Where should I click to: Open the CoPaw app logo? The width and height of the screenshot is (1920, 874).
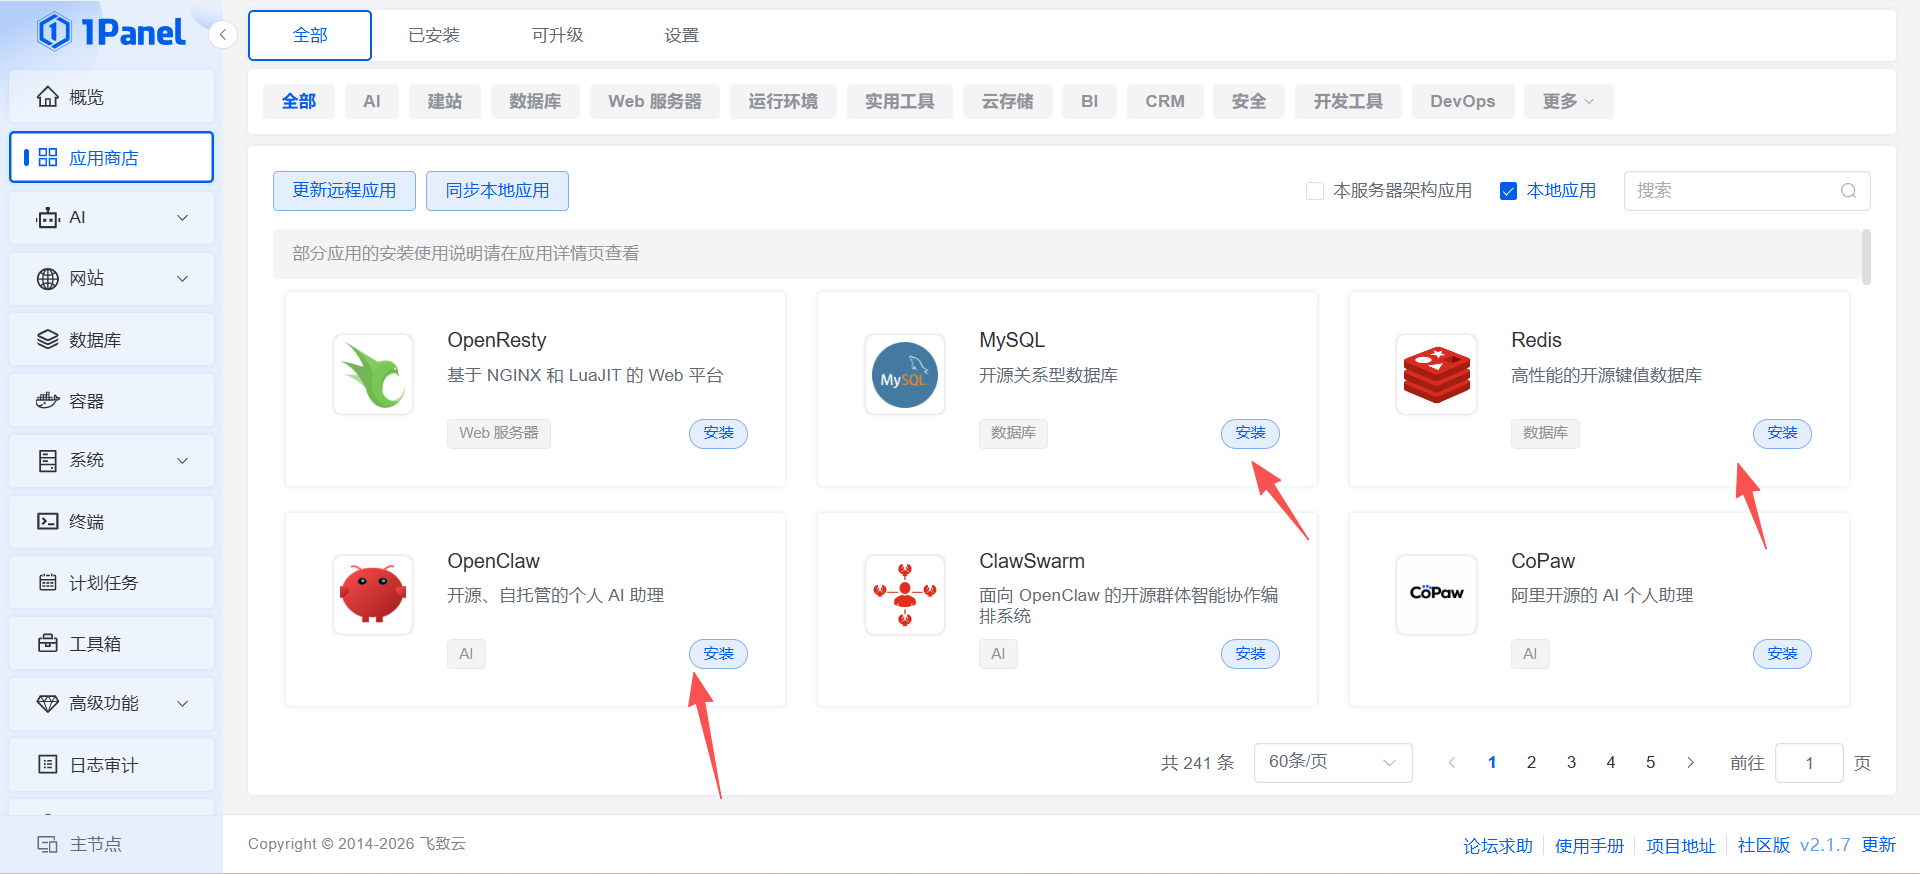click(1437, 595)
